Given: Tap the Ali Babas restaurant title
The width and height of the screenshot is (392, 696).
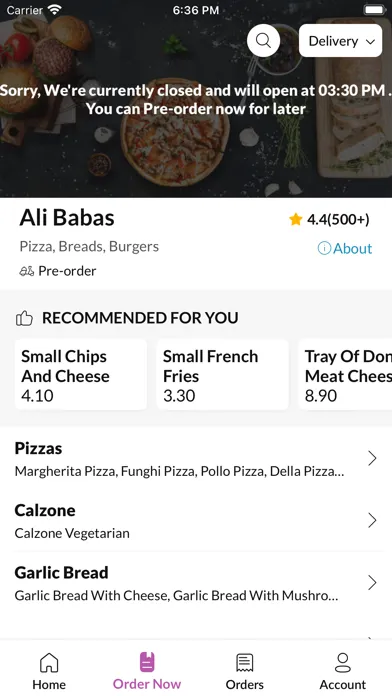Looking at the screenshot, I should pyautogui.click(x=67, y=218).
